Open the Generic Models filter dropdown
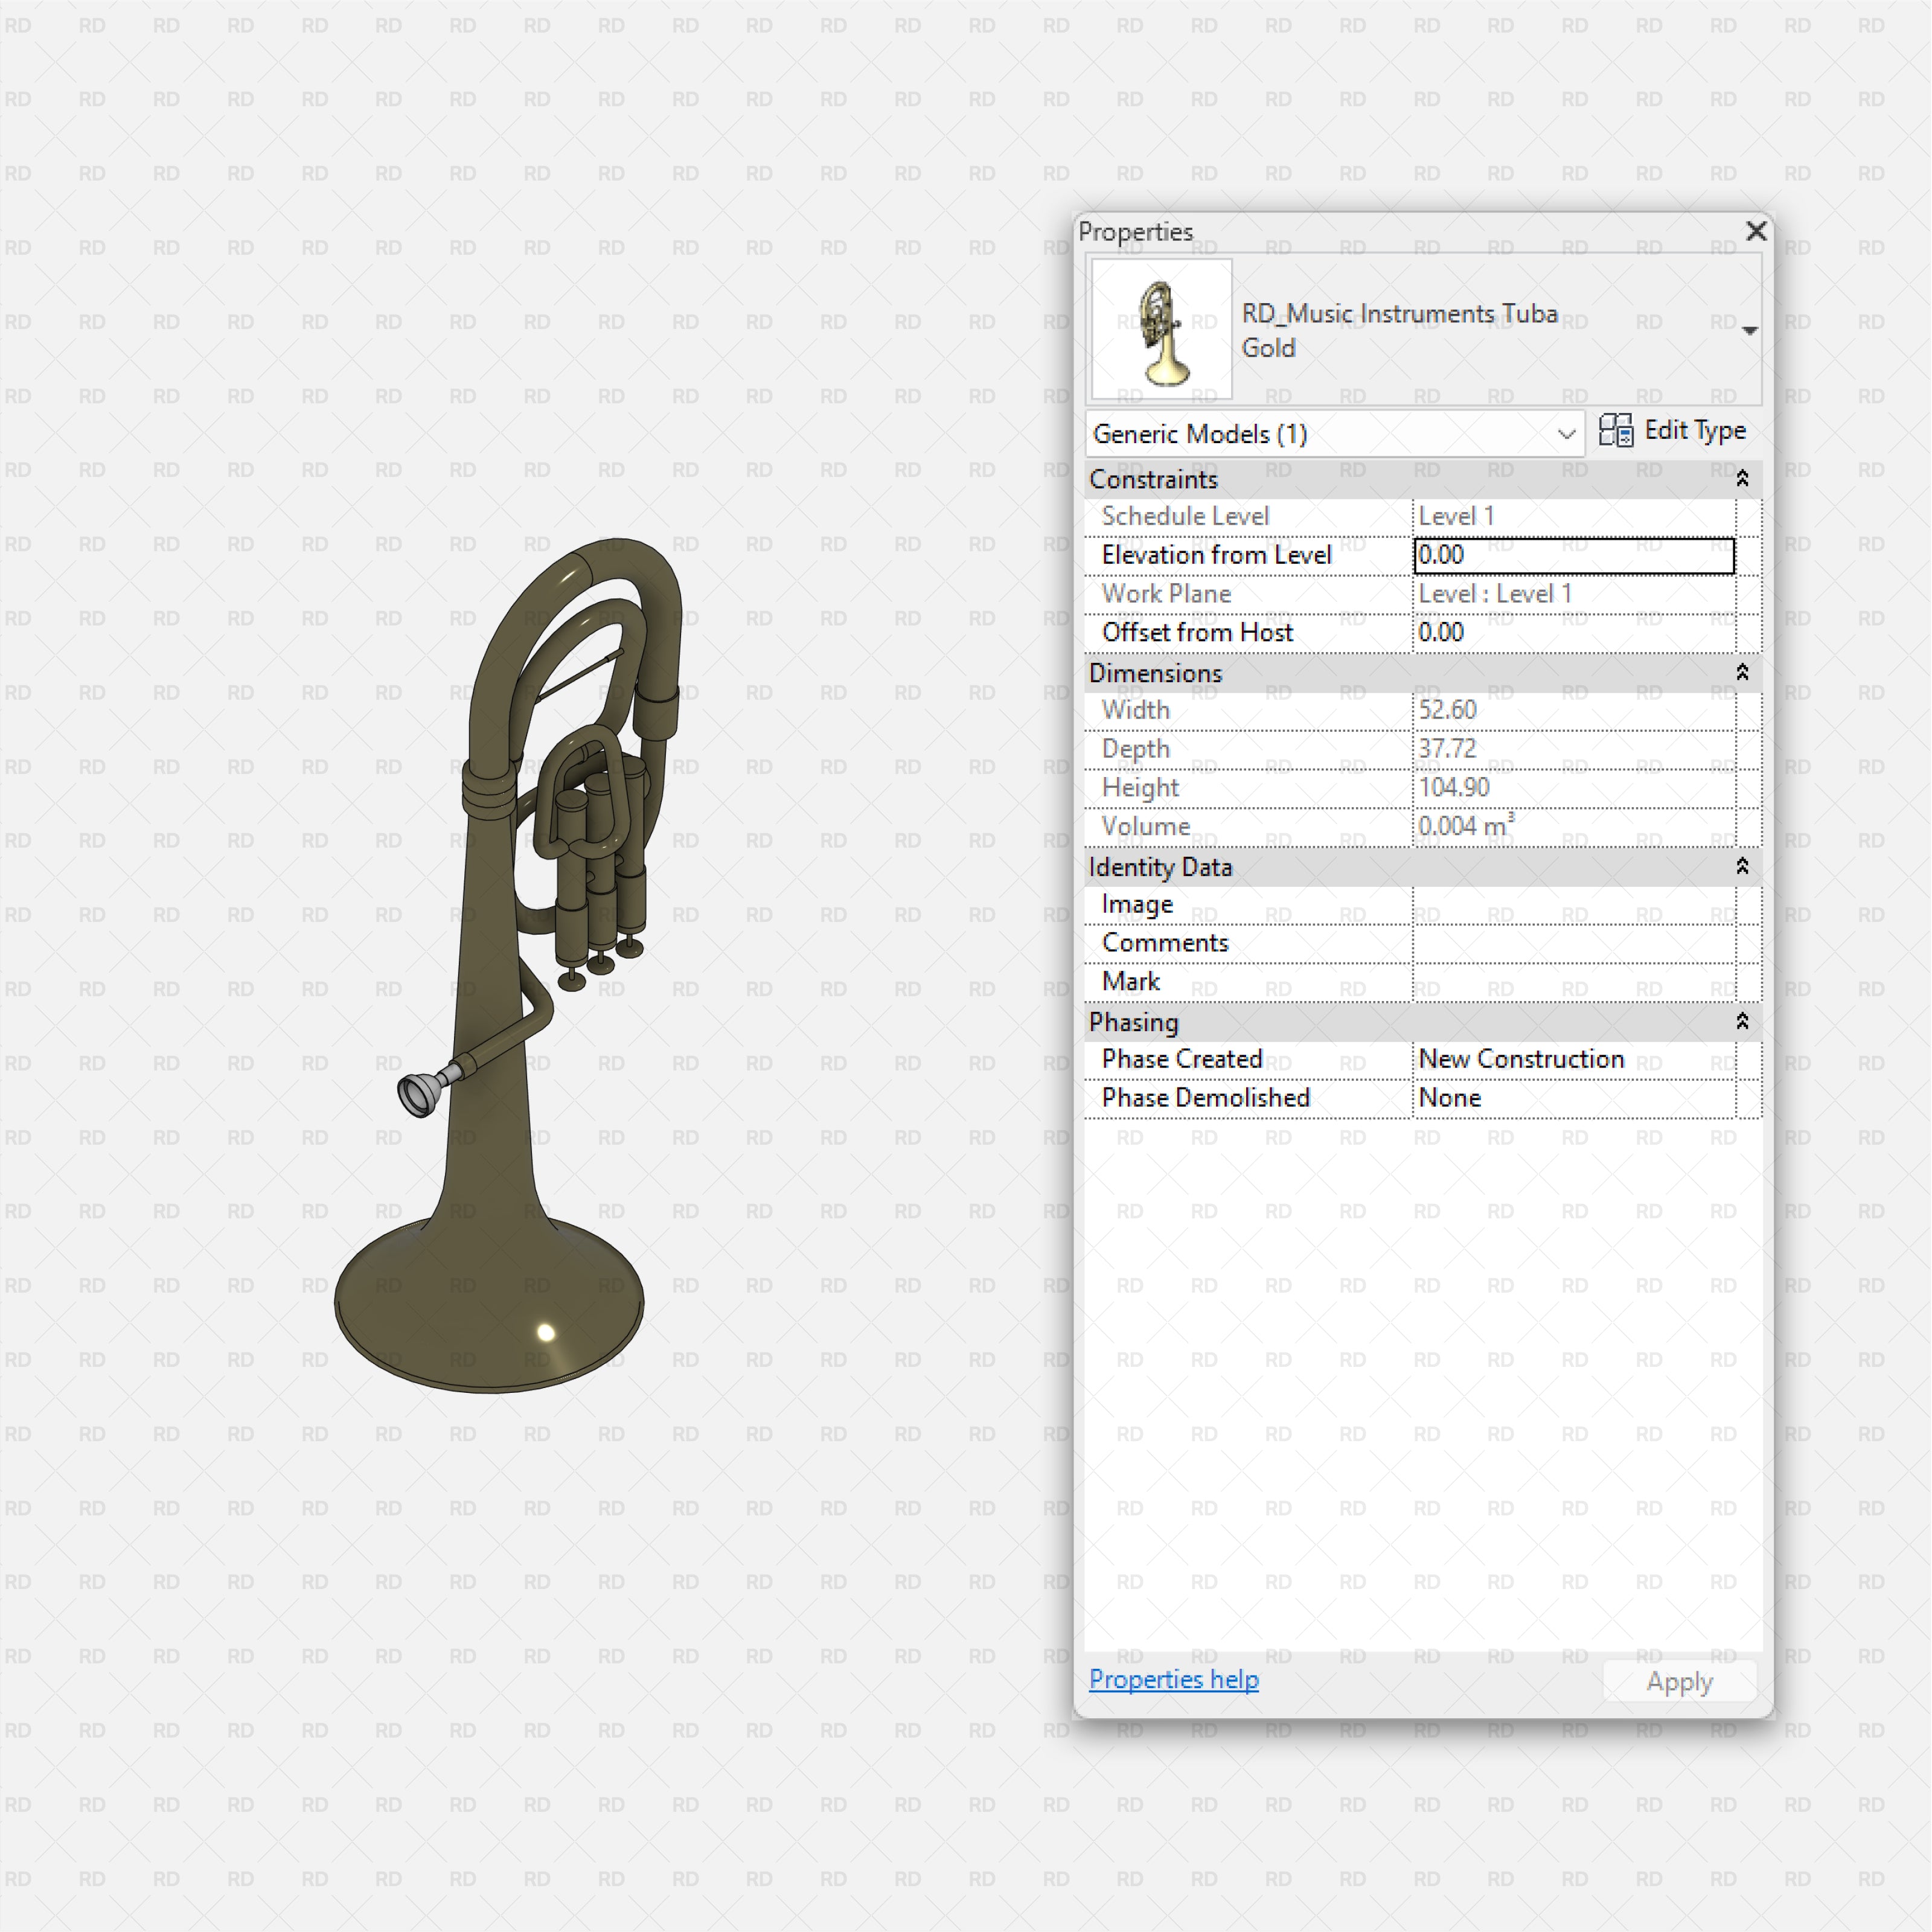The width and height of the screenshot is (1932, 1932). pyautogui.click(x=1565, y=434)
